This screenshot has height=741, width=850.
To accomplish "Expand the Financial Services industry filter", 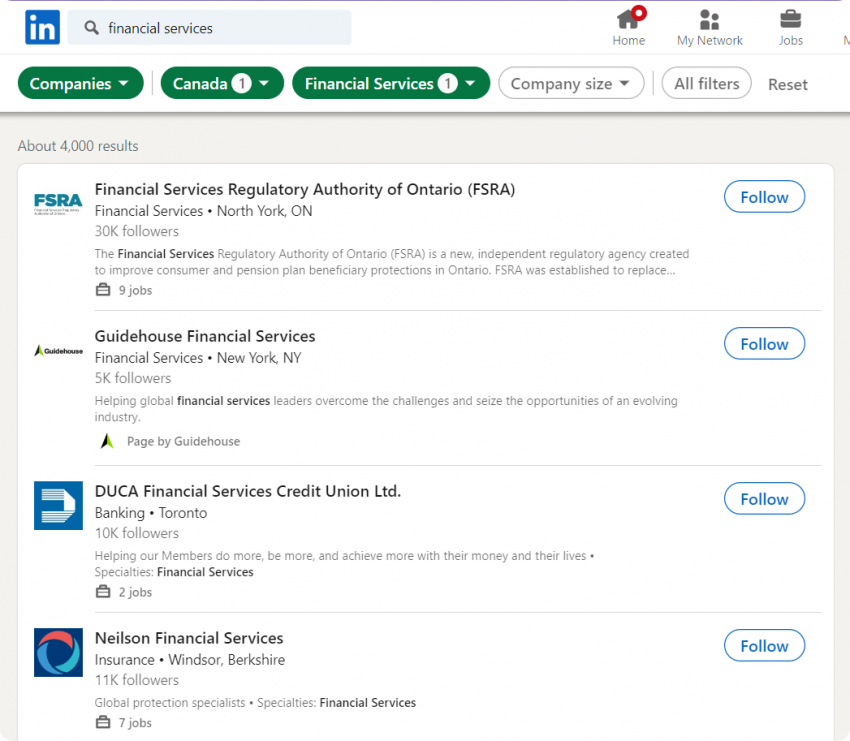I will coord(391,83).
